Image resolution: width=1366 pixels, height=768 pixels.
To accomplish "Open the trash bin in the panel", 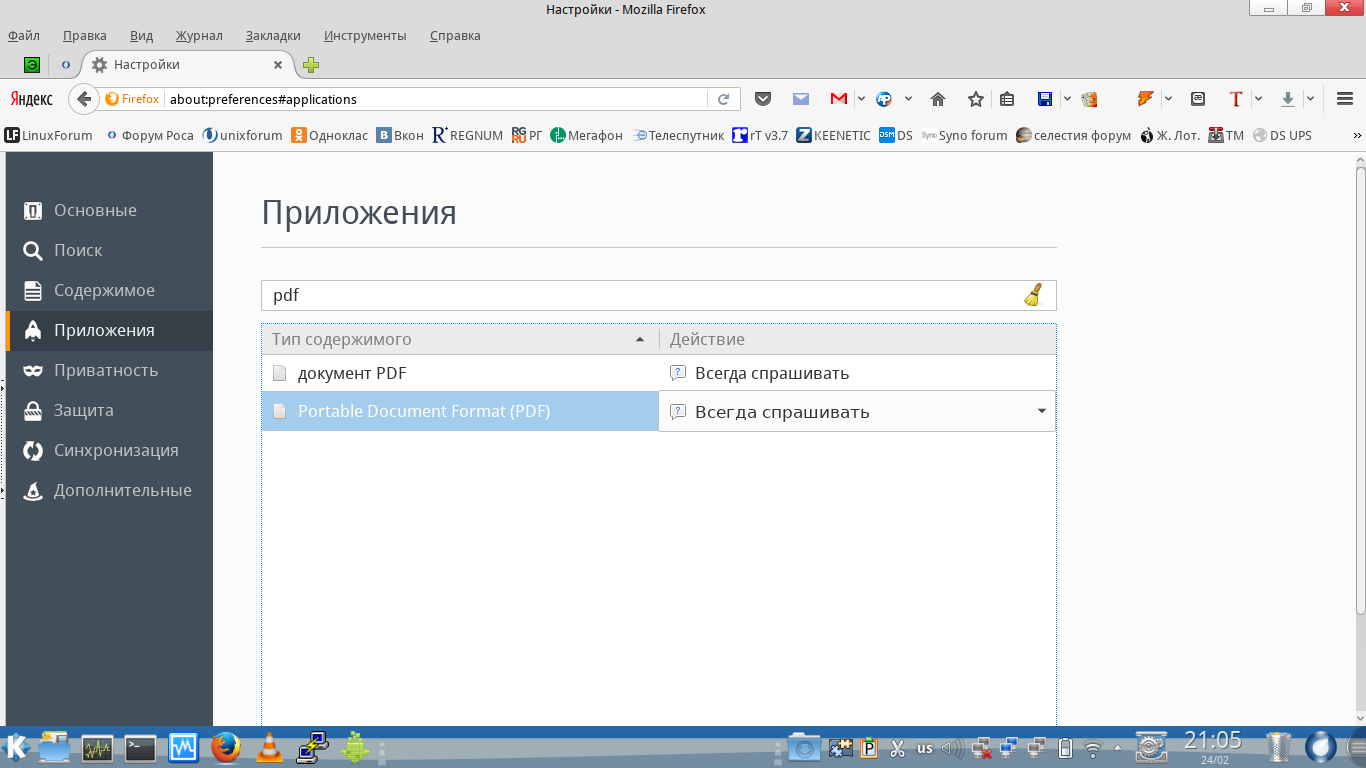I will tap(1279, 747).
